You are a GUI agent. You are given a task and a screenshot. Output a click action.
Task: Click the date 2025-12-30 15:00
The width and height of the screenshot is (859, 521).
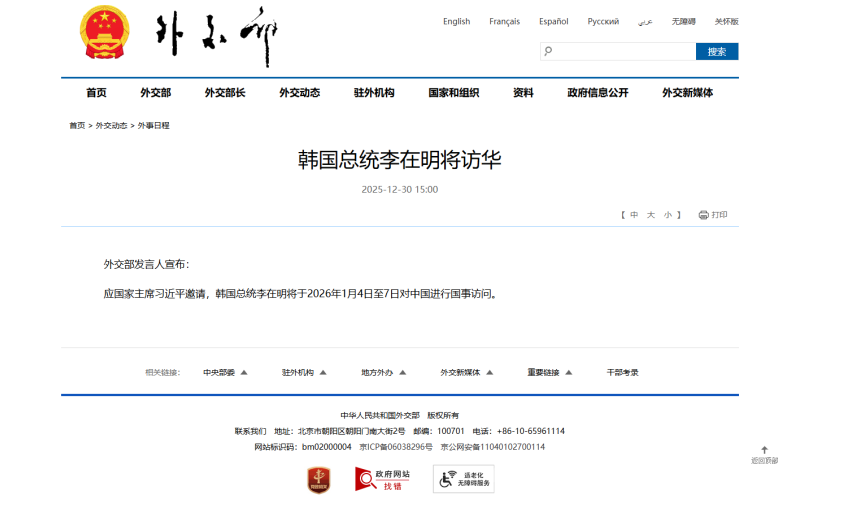pos(400,190)
